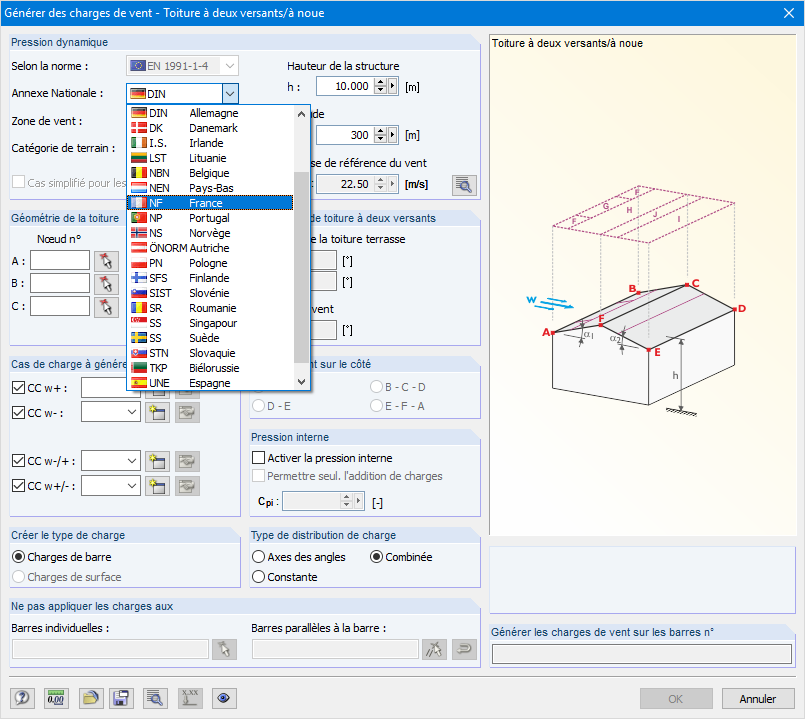
Task: Choose SFS Finlande from the list
Action: point(210,278)
